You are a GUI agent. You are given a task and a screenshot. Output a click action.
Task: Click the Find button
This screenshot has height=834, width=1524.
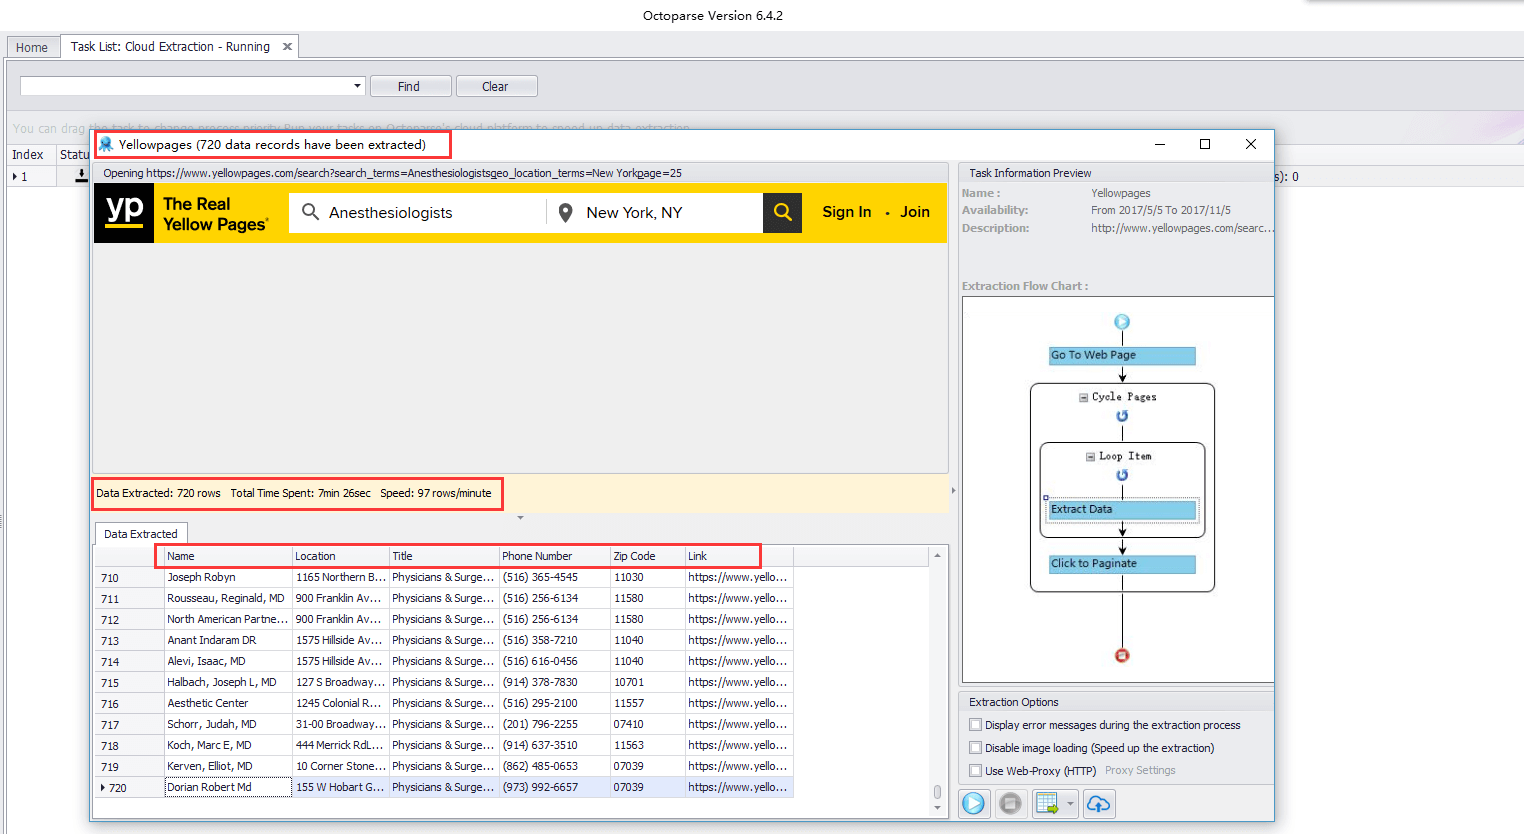[410, 86]
